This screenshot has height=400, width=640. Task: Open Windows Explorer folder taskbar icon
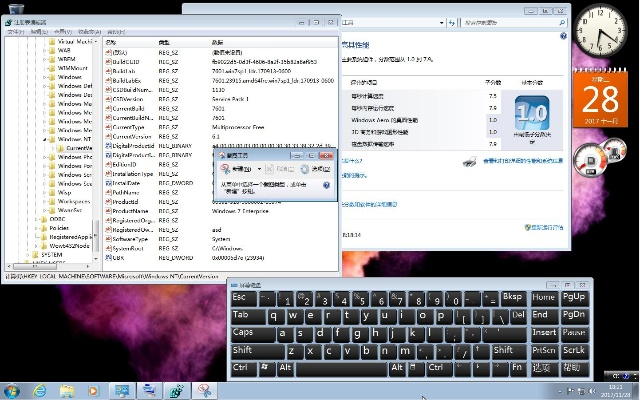click(x=67, y=391)
